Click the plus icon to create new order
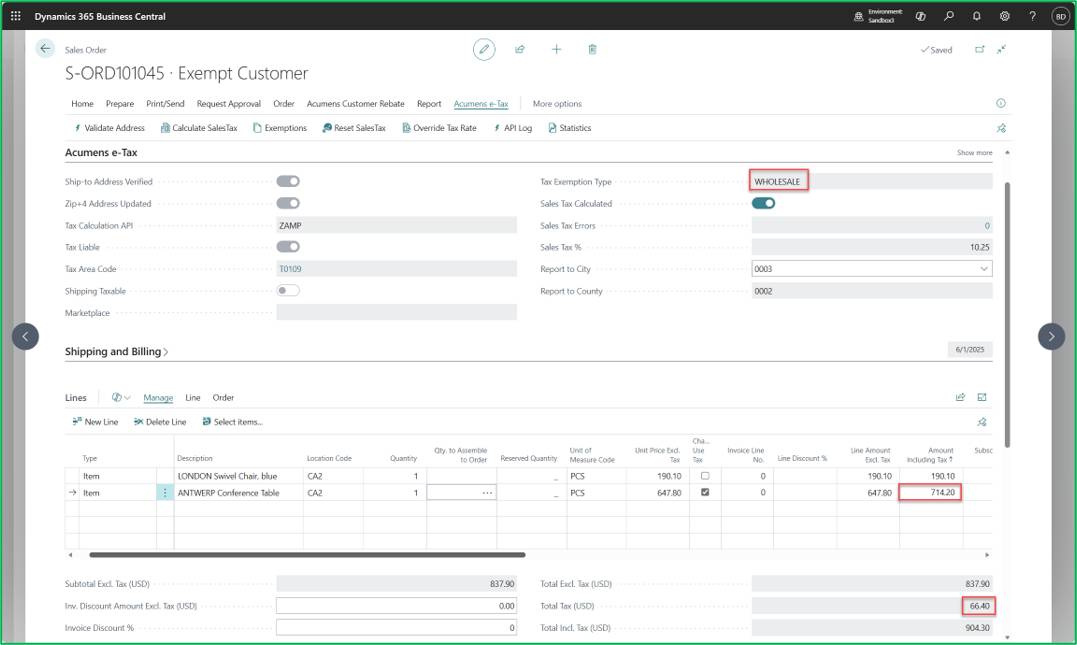The width and height of the screenshot is (1077, 645). [x=556, y=49]
